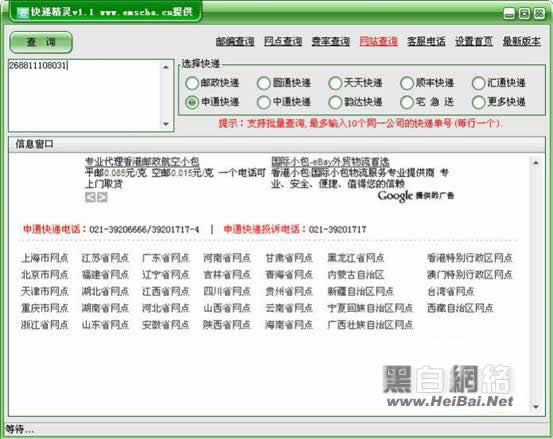Click the info window scroll-down arrow
This screenshot has width=553, height=439.
pos(536,407)
